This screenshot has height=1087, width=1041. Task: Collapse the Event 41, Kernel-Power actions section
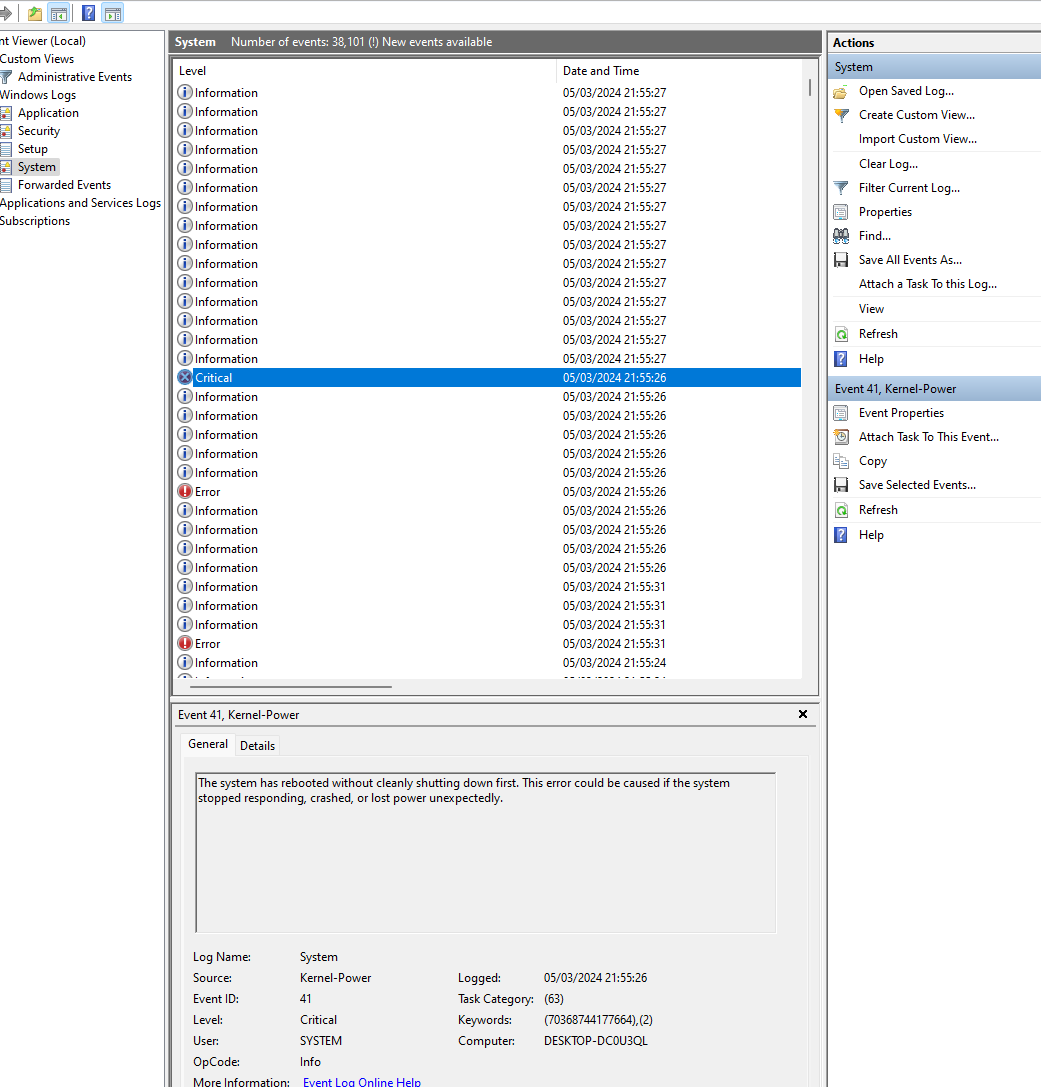[934, 388]
